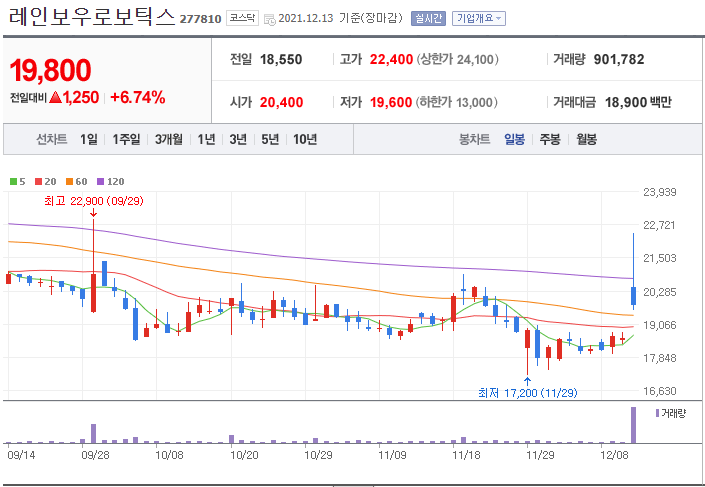This screenshot has width=705, height=487.
Task: Switch to 일봉 daily candle chart
Action: [514, 139]
